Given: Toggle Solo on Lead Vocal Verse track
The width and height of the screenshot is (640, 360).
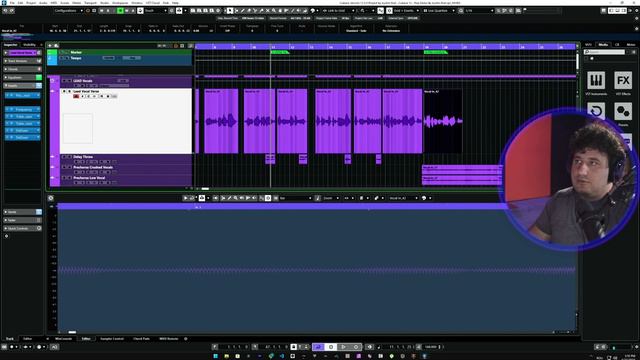Looking at the screenshot, I should 69,91.
